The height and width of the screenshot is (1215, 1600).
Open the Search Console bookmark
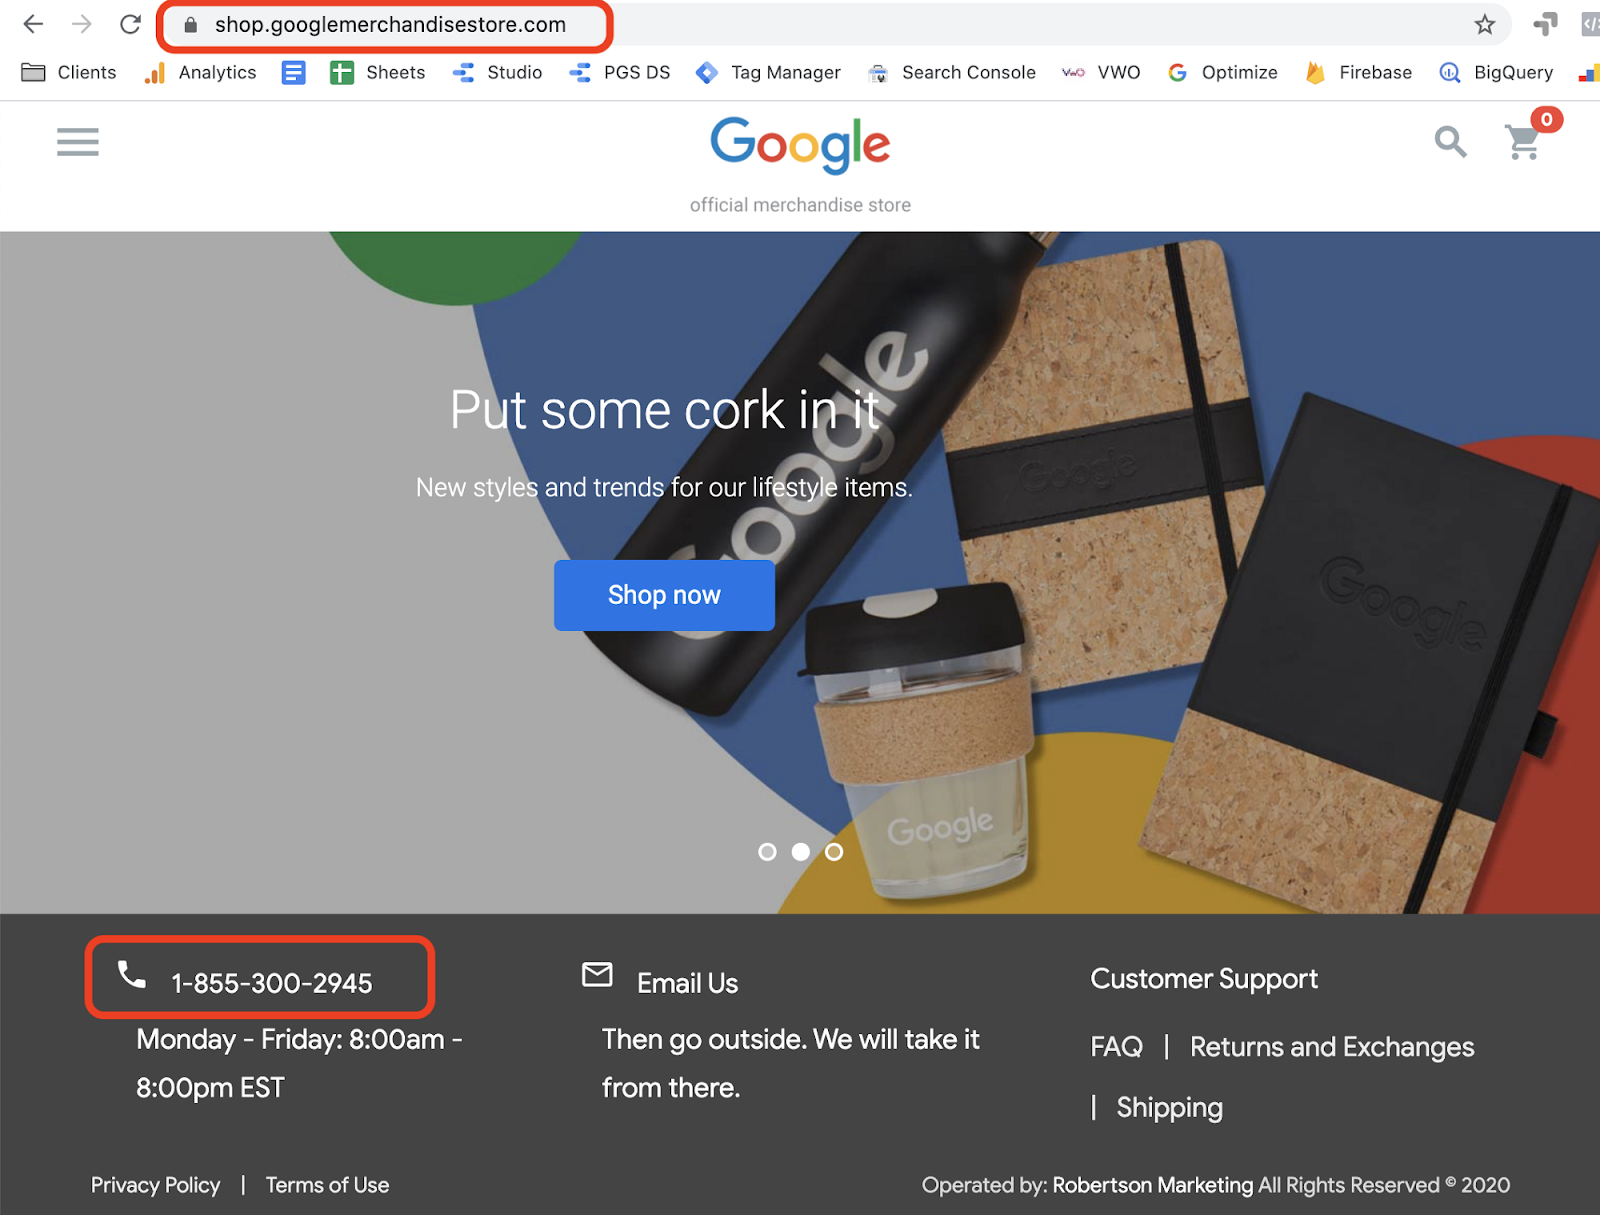point(951,72)
